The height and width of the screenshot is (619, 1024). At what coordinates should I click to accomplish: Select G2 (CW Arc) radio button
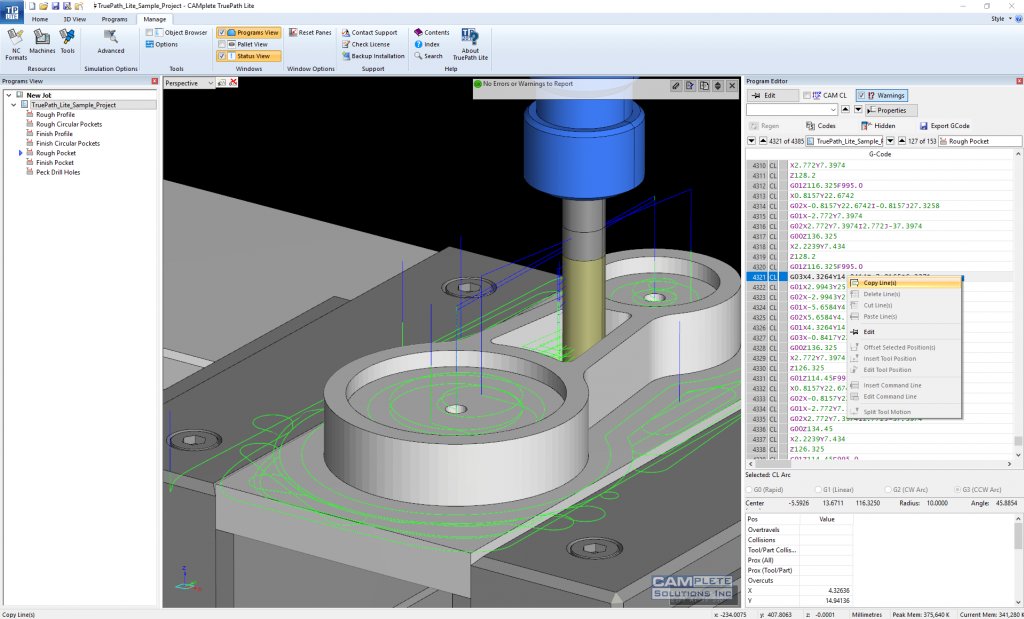888,490
